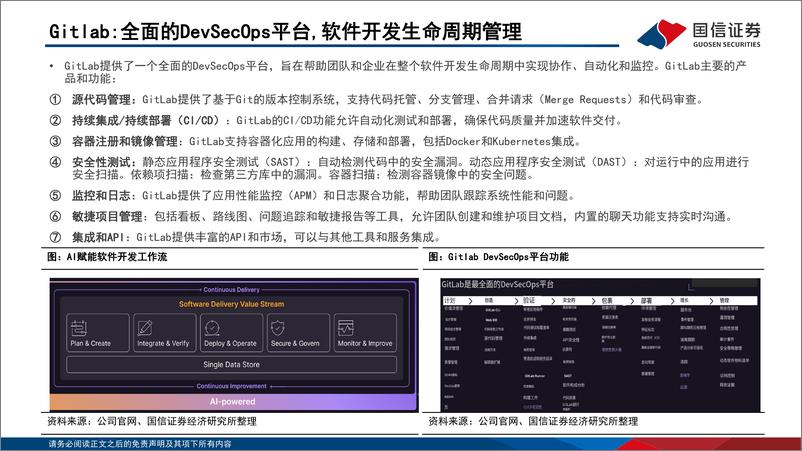Click the 源代码管理 bold heading

pos(104,100)
